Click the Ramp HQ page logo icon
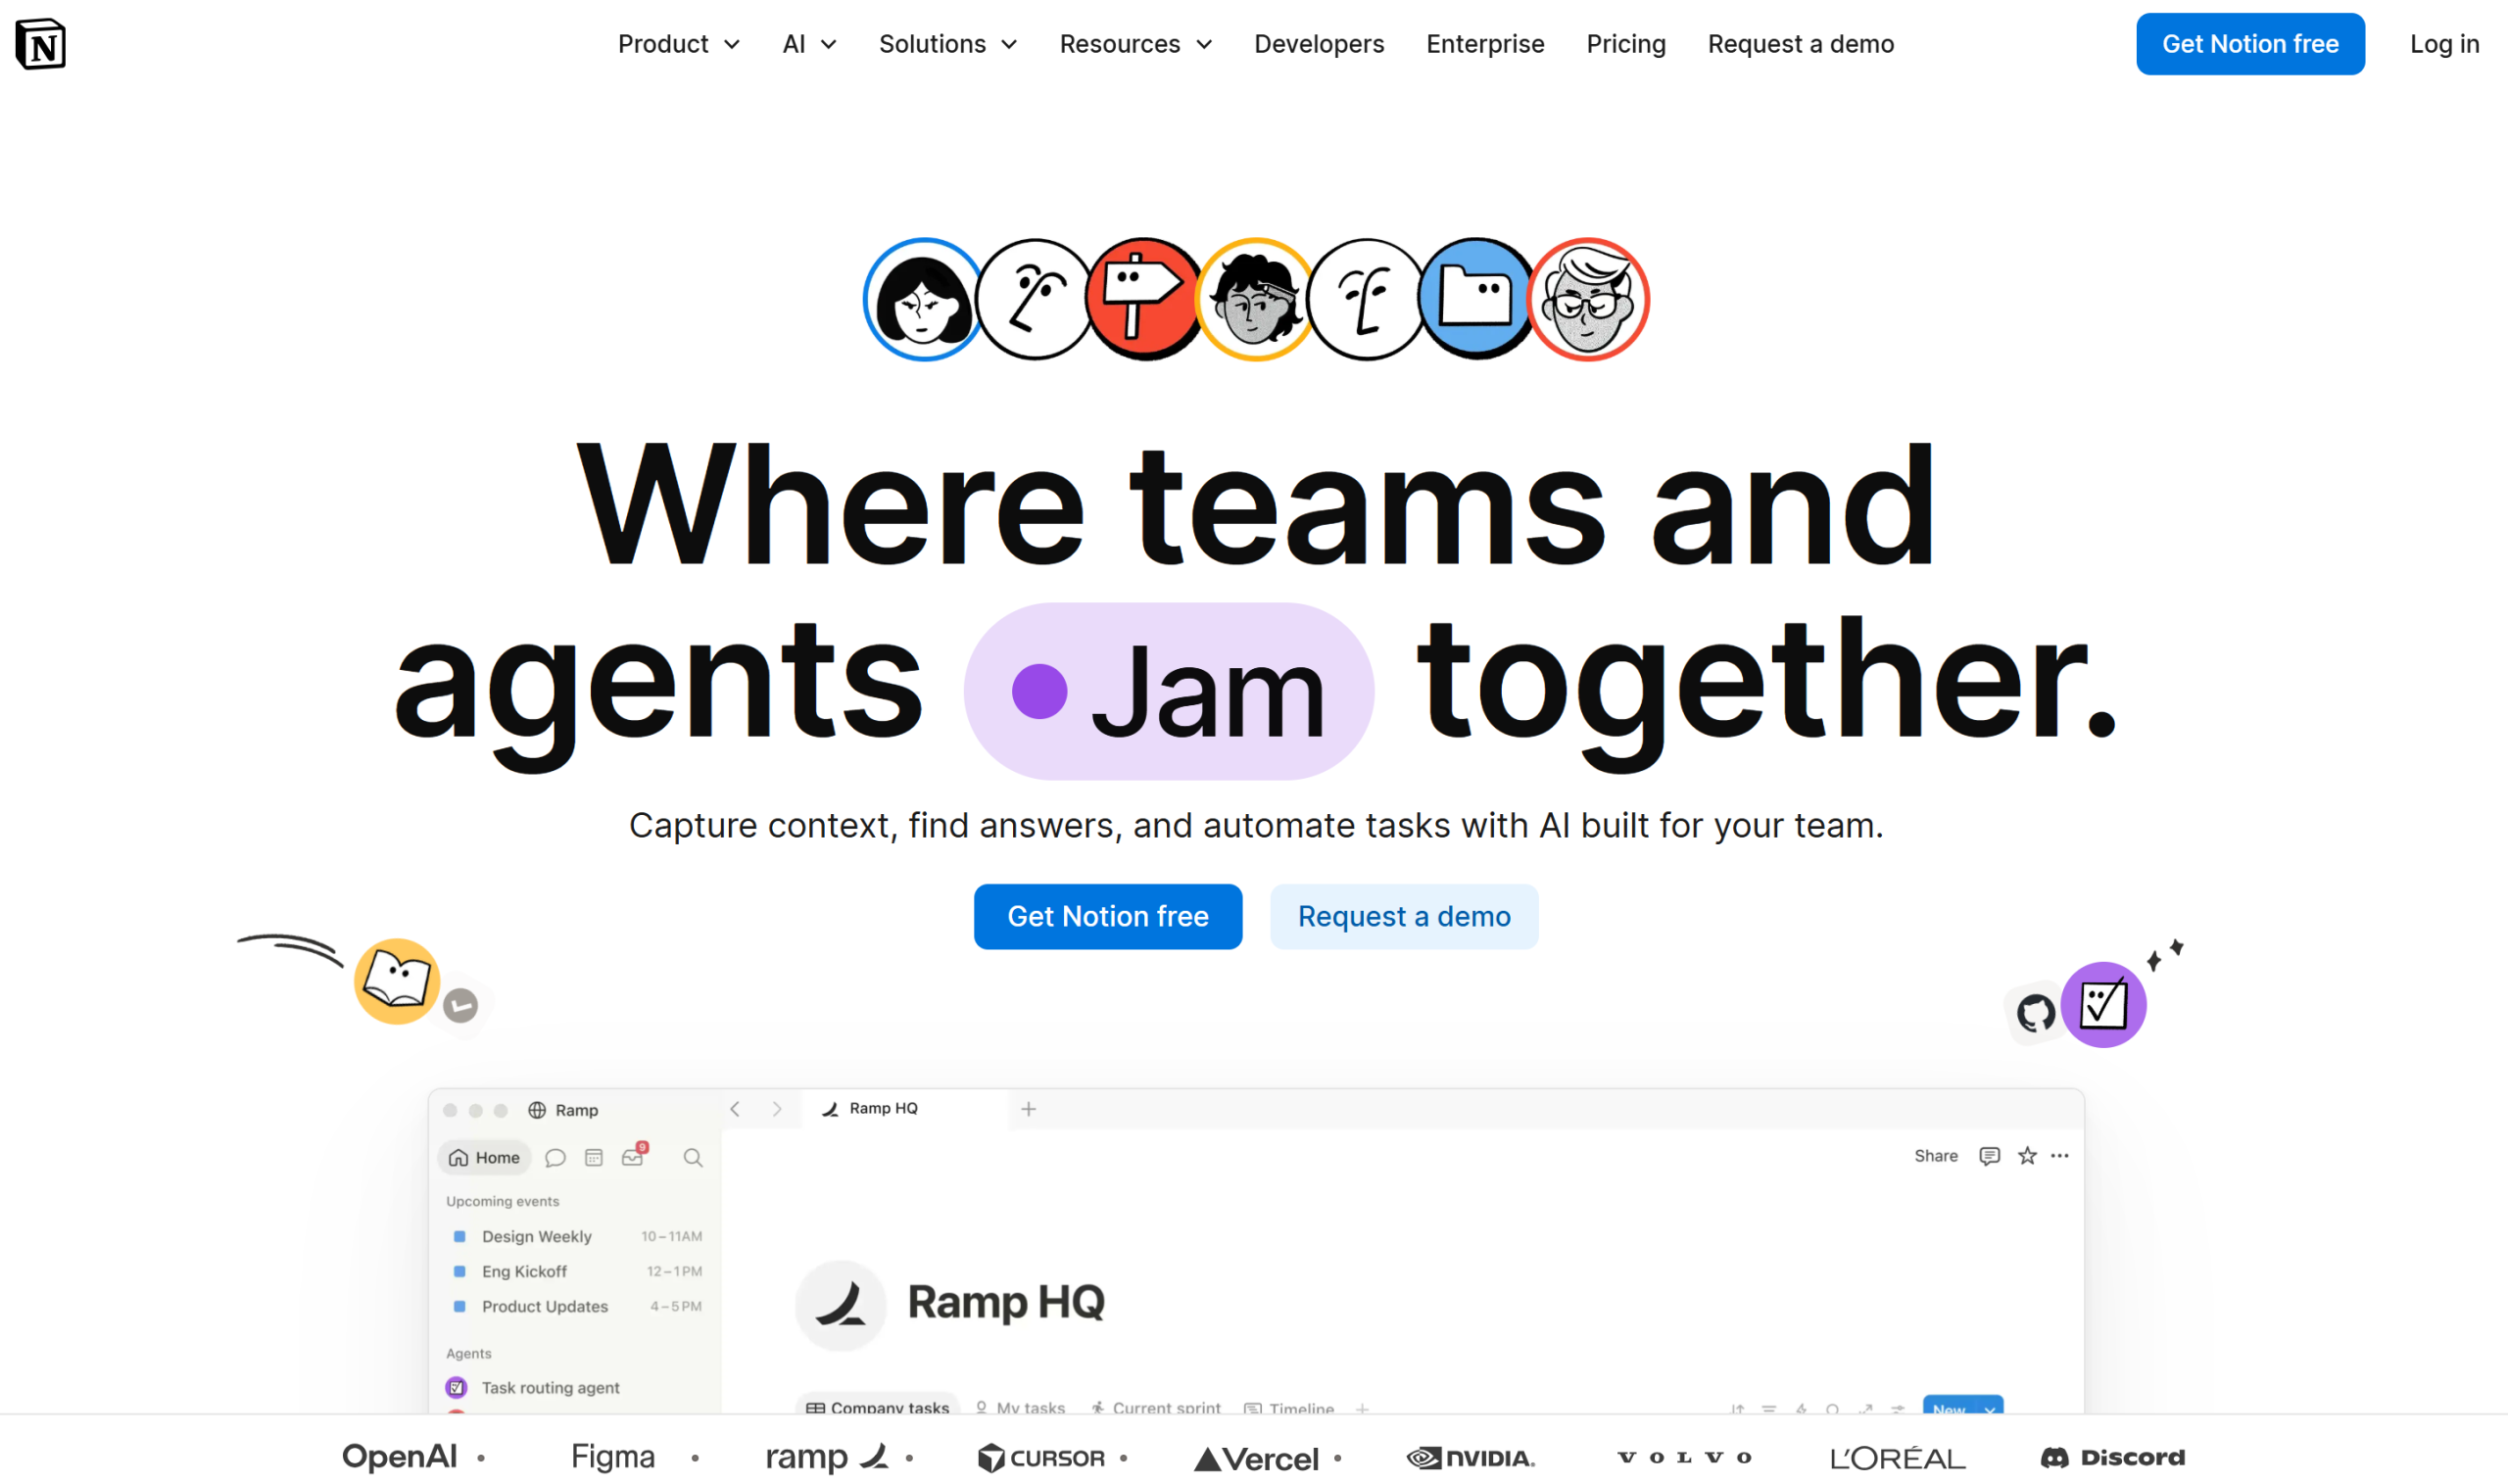Image resolution: width=2508 pixels, height=1484 pixels. (x=841, y=1304)
